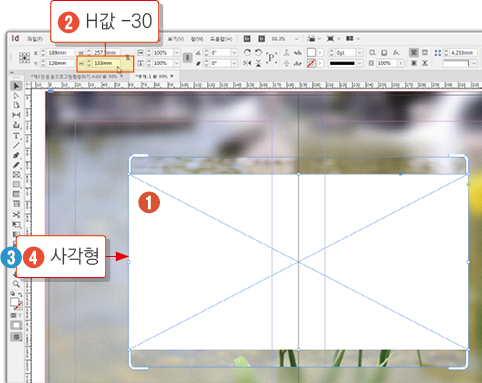Viewport: 482px width, 383px height.
Task: Open the scale X percentage 100% dropdown
Action: click(177, 53)
